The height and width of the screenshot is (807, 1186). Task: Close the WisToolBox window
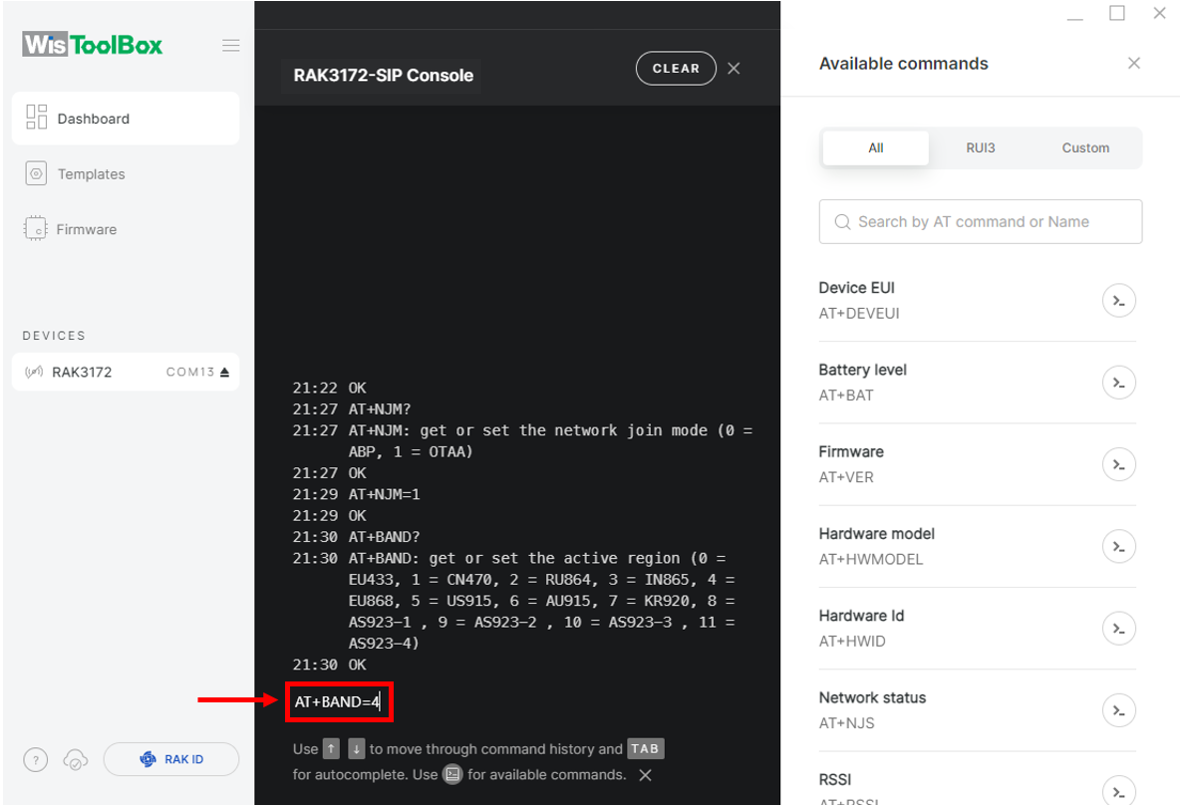[1160, 13]
